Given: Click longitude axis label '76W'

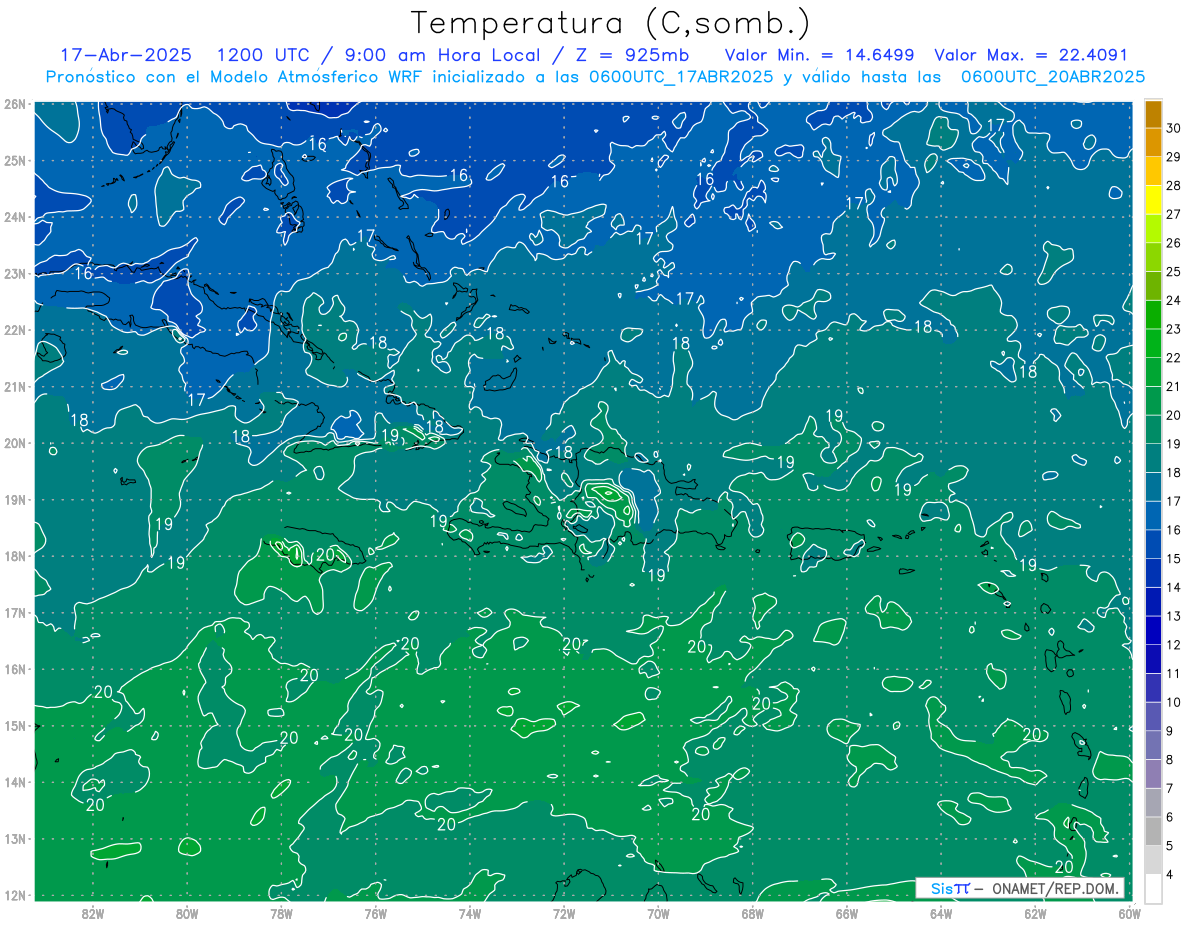Looking at the screenshot, I should tap(375, 913).
